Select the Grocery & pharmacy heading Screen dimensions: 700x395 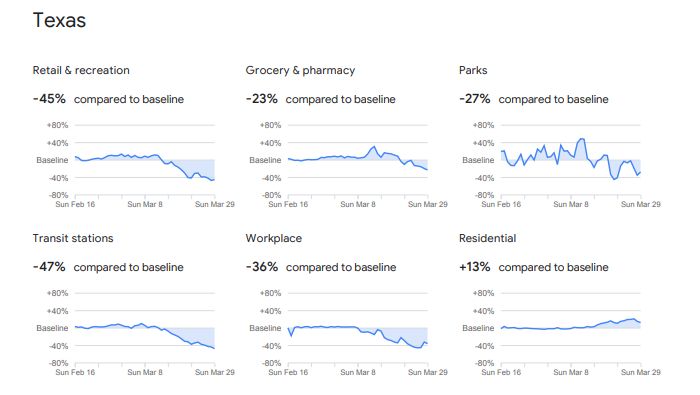point(300,70)
